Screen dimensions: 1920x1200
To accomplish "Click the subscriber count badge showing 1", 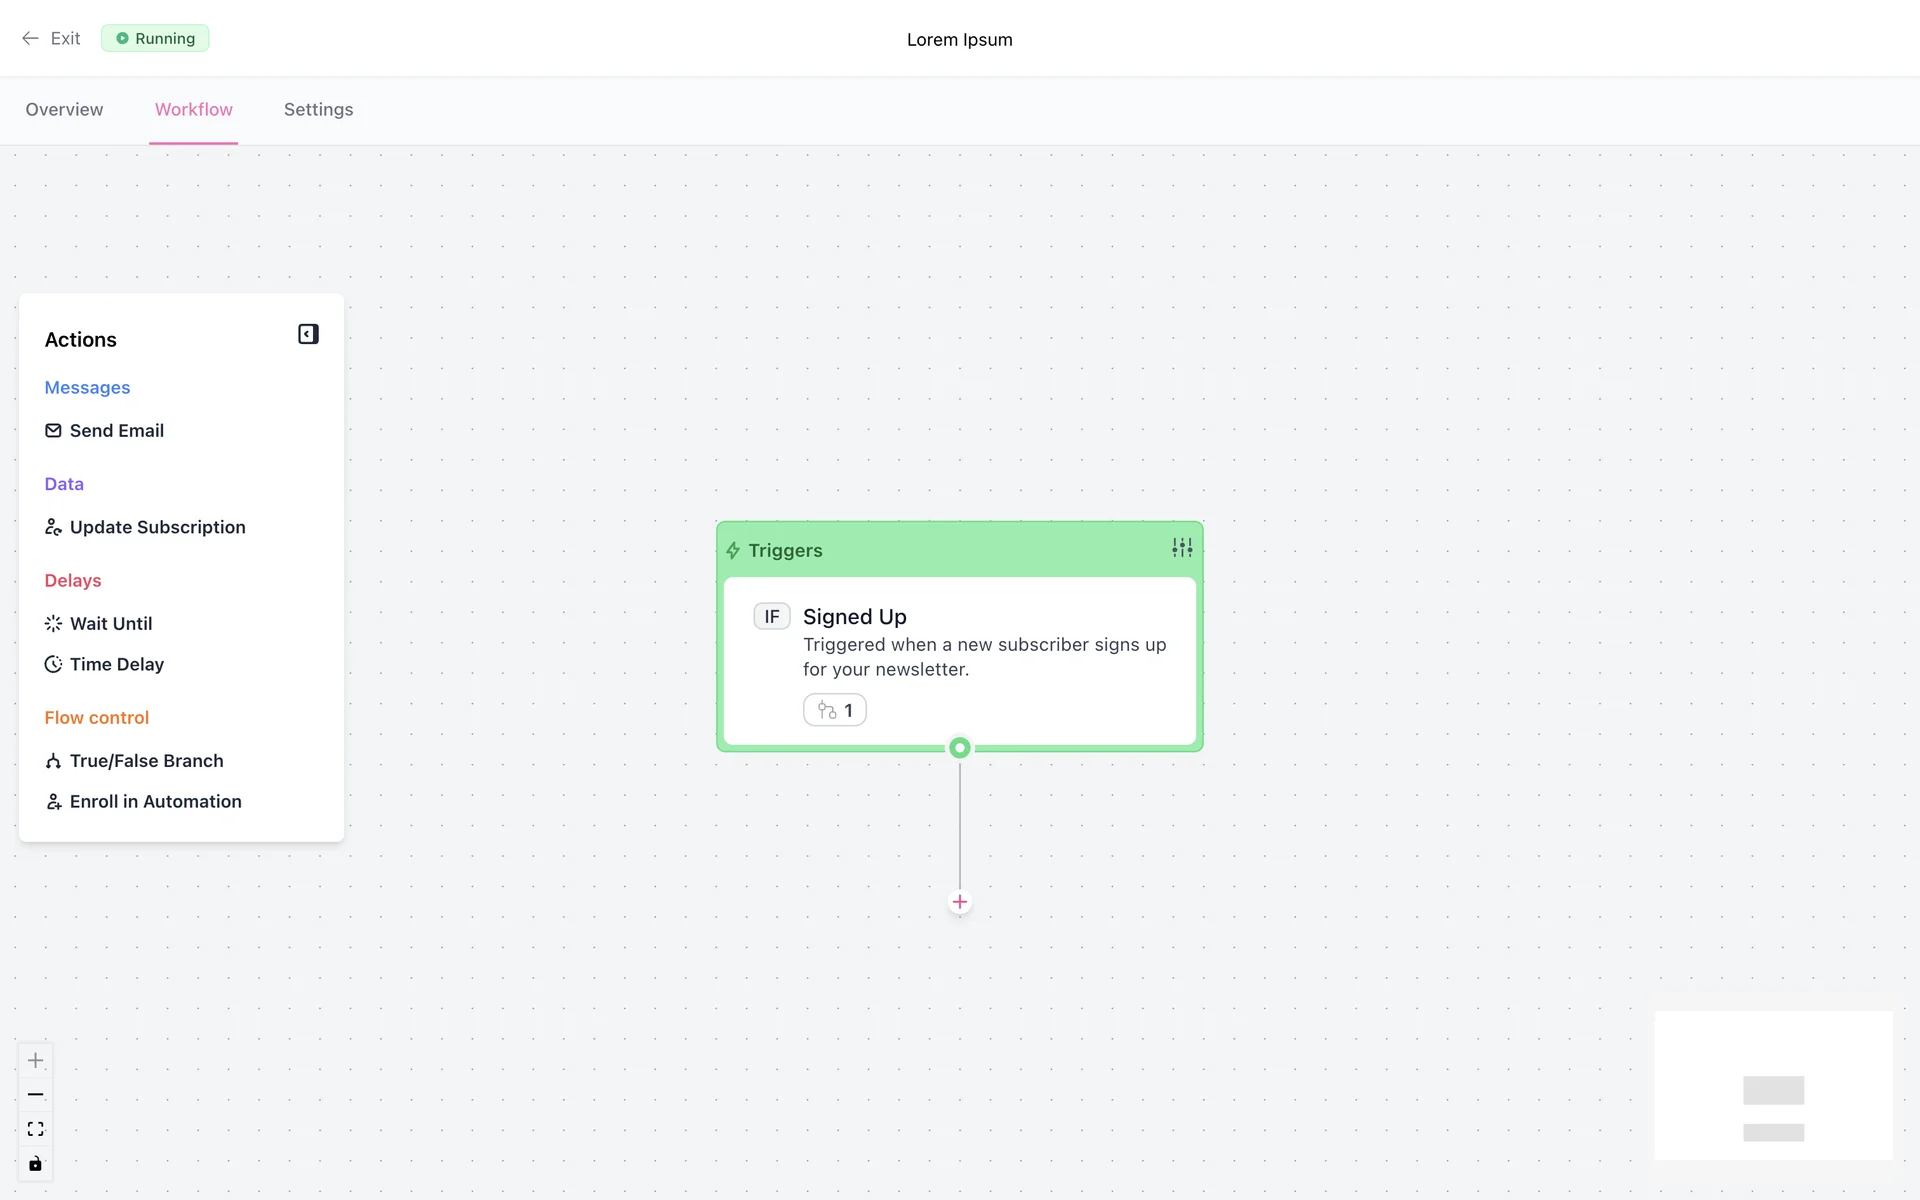I will [x=834, y=710].
